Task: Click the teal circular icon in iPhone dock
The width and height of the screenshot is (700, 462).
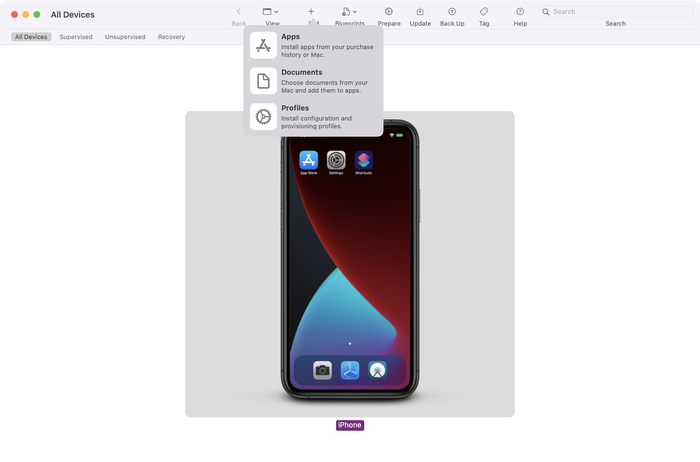Action: click(x=378, y=370)
